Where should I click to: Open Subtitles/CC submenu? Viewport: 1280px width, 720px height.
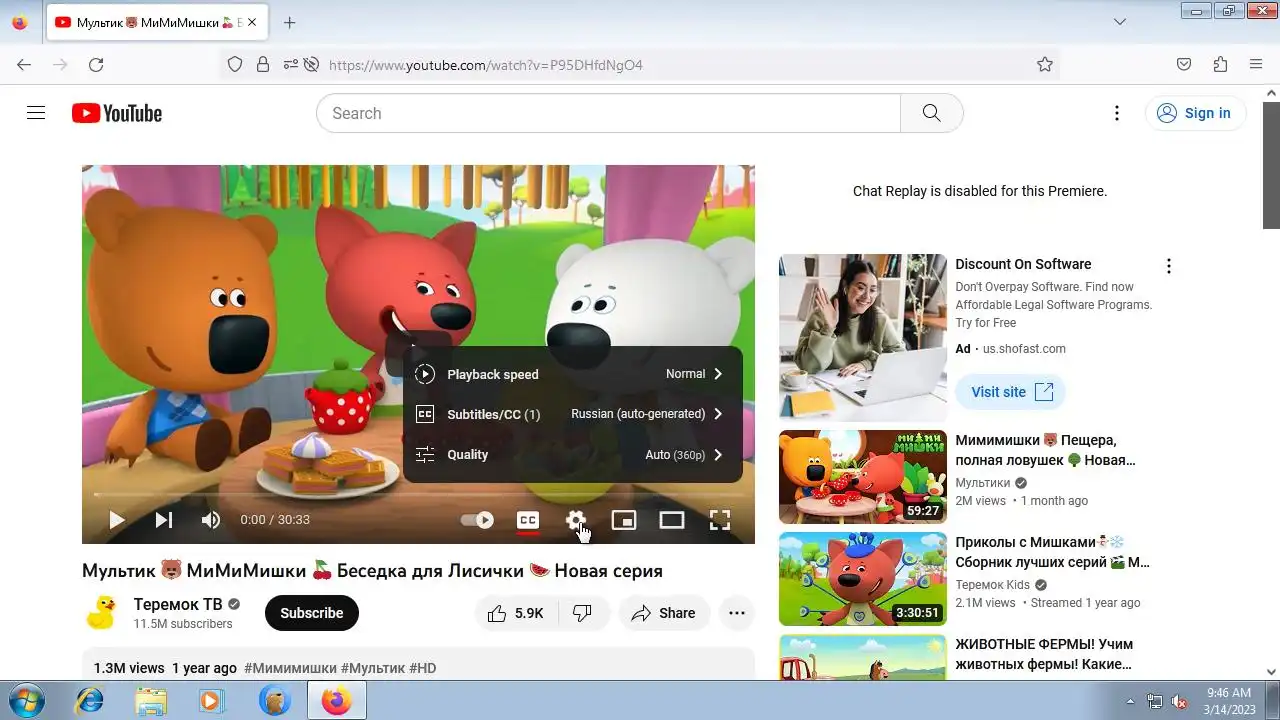click(573, 414)
